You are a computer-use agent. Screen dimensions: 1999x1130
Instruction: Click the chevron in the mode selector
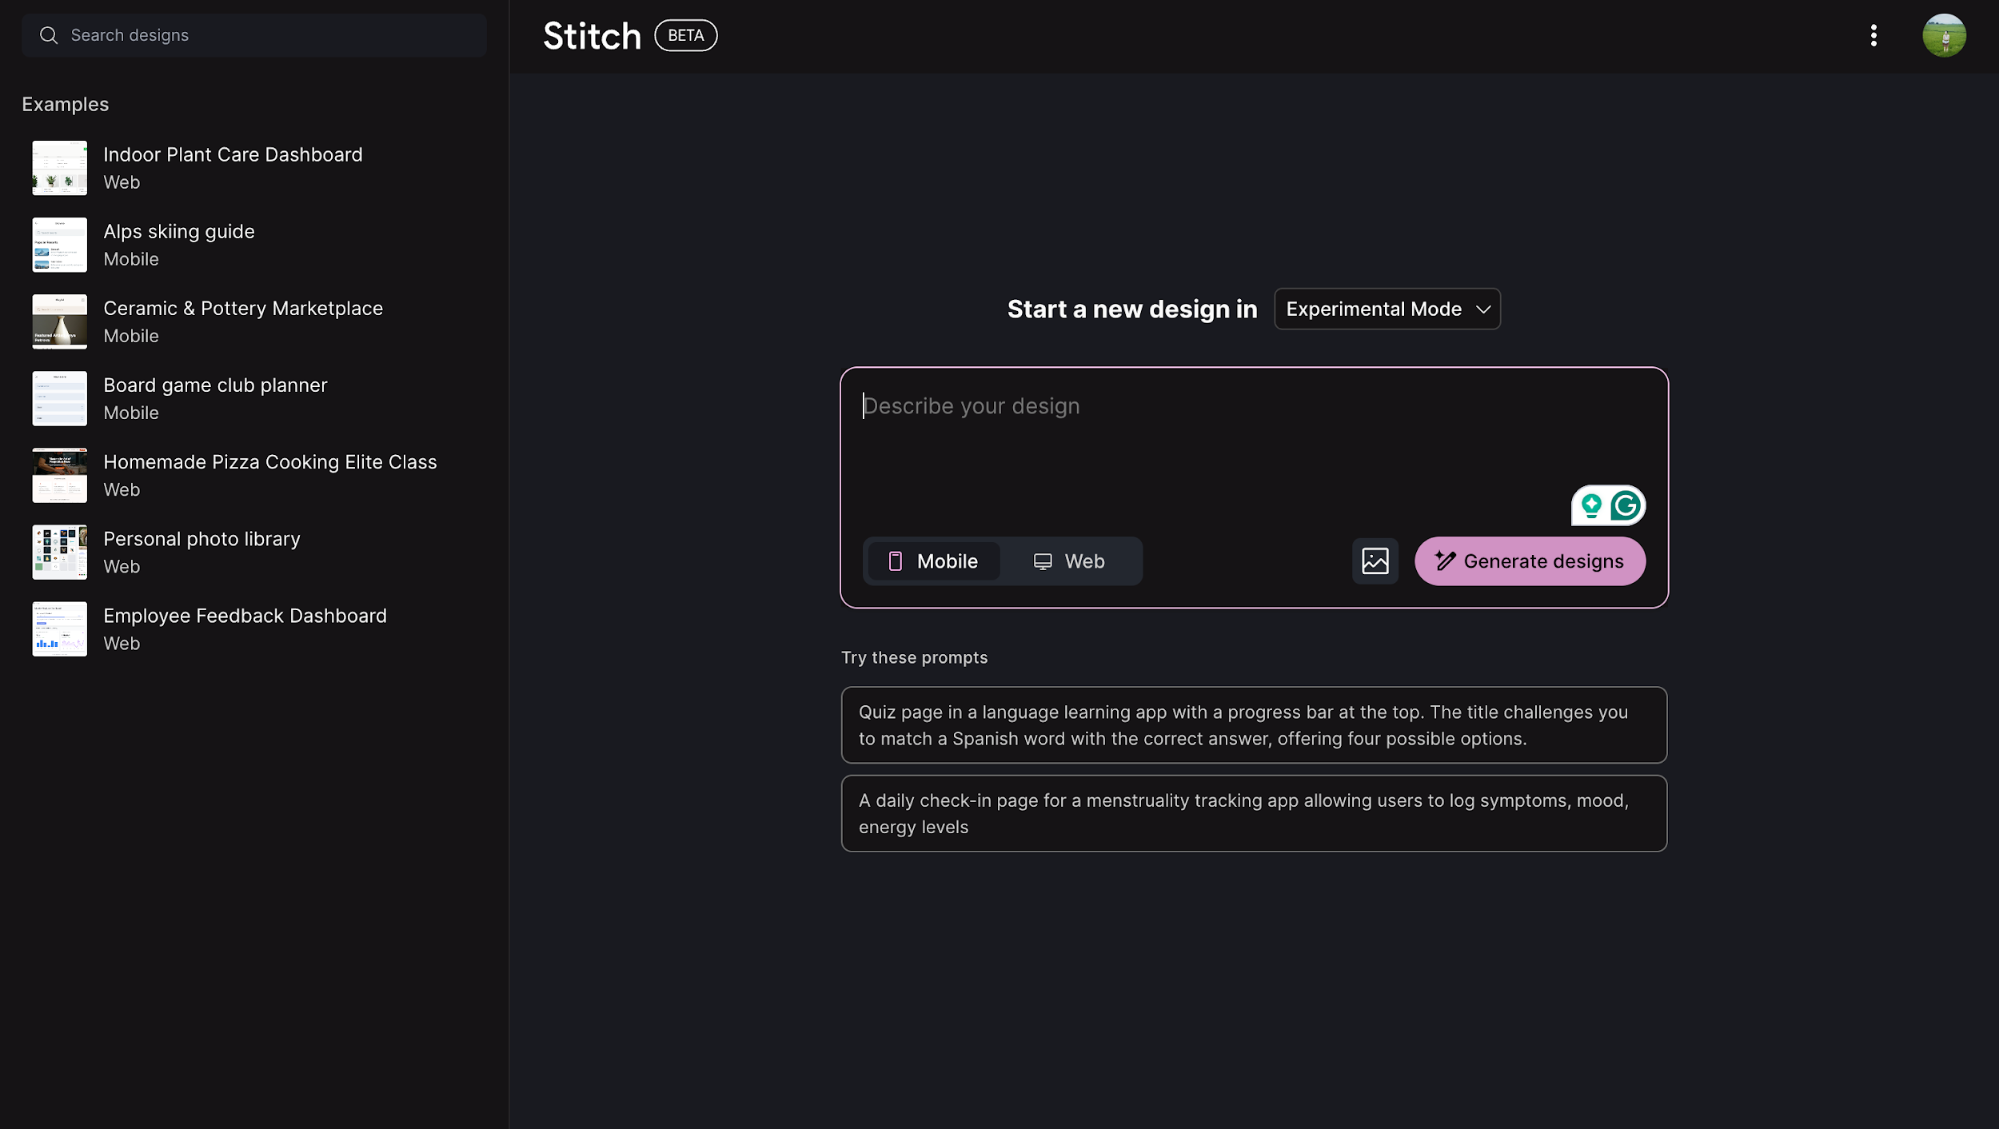[1483, 310]
